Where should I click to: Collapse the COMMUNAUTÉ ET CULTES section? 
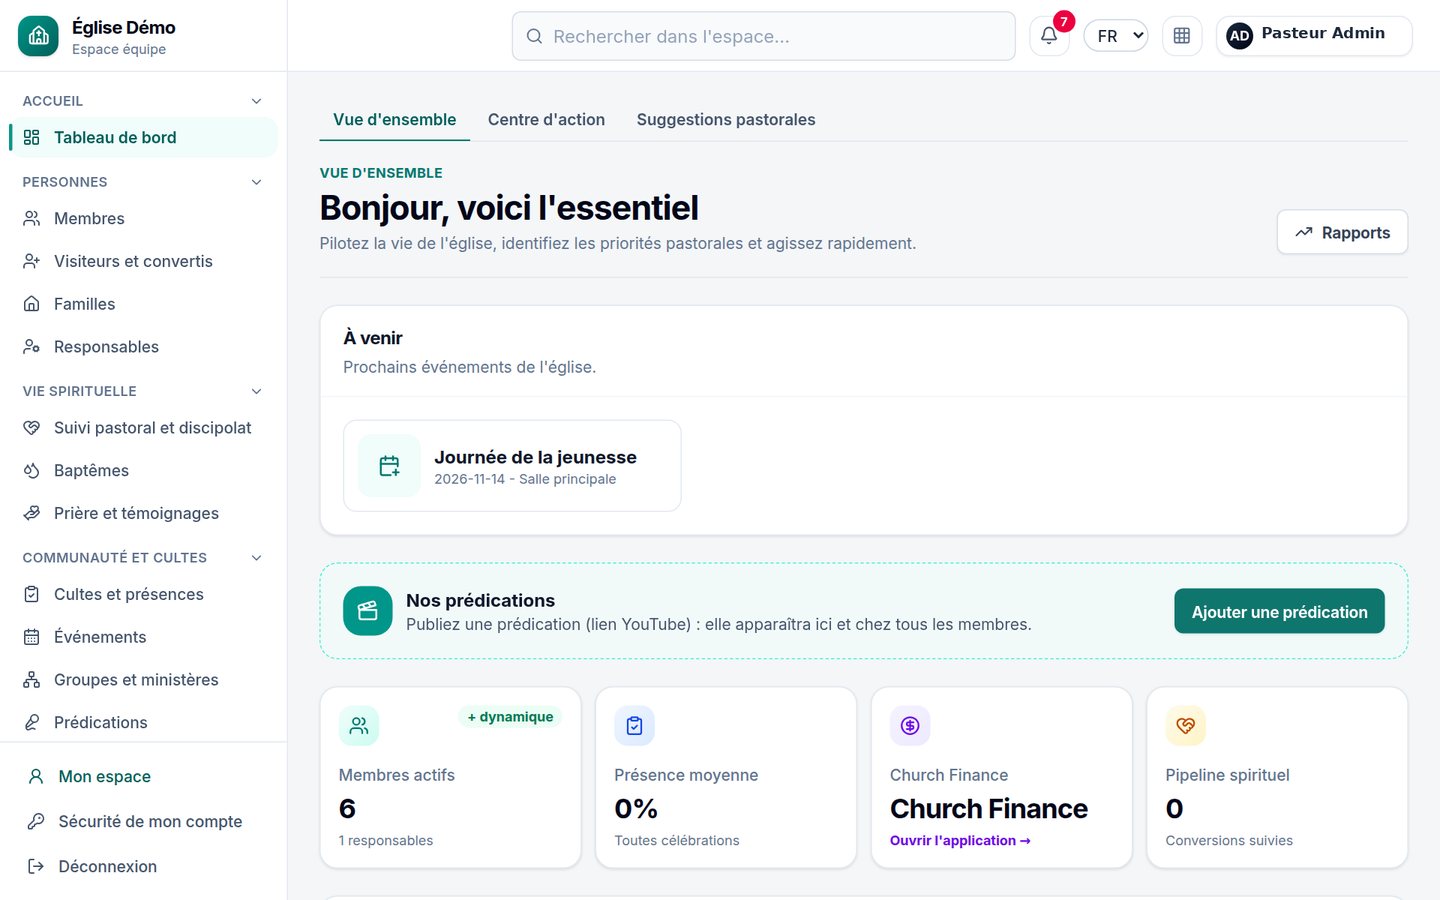(257, 558)
